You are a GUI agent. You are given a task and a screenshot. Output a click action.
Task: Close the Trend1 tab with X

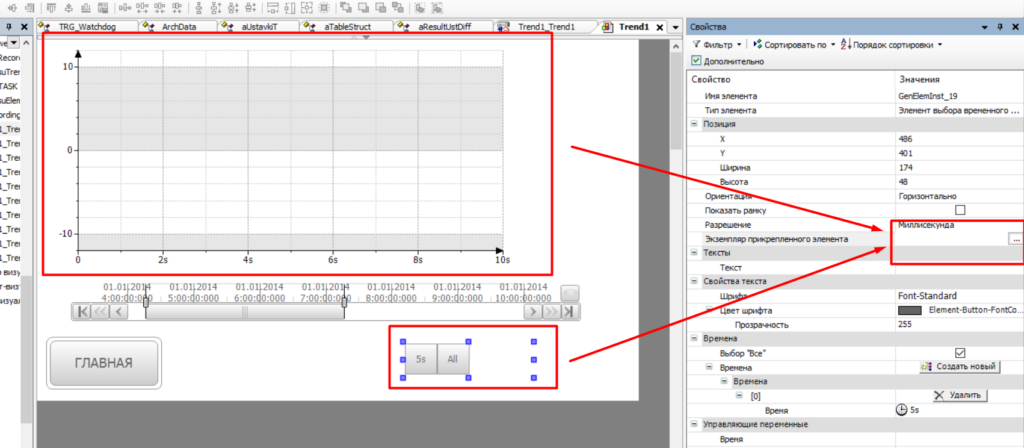point(659,26)
